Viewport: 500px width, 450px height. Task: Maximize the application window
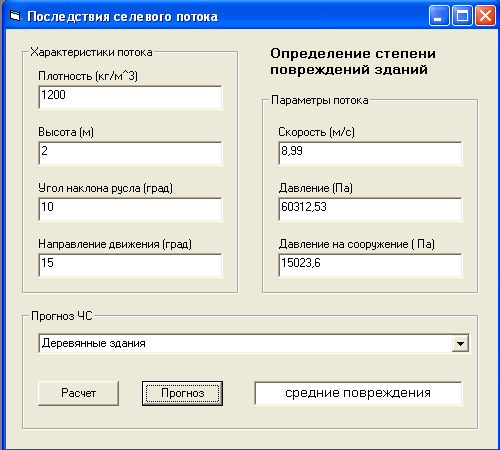462,16
